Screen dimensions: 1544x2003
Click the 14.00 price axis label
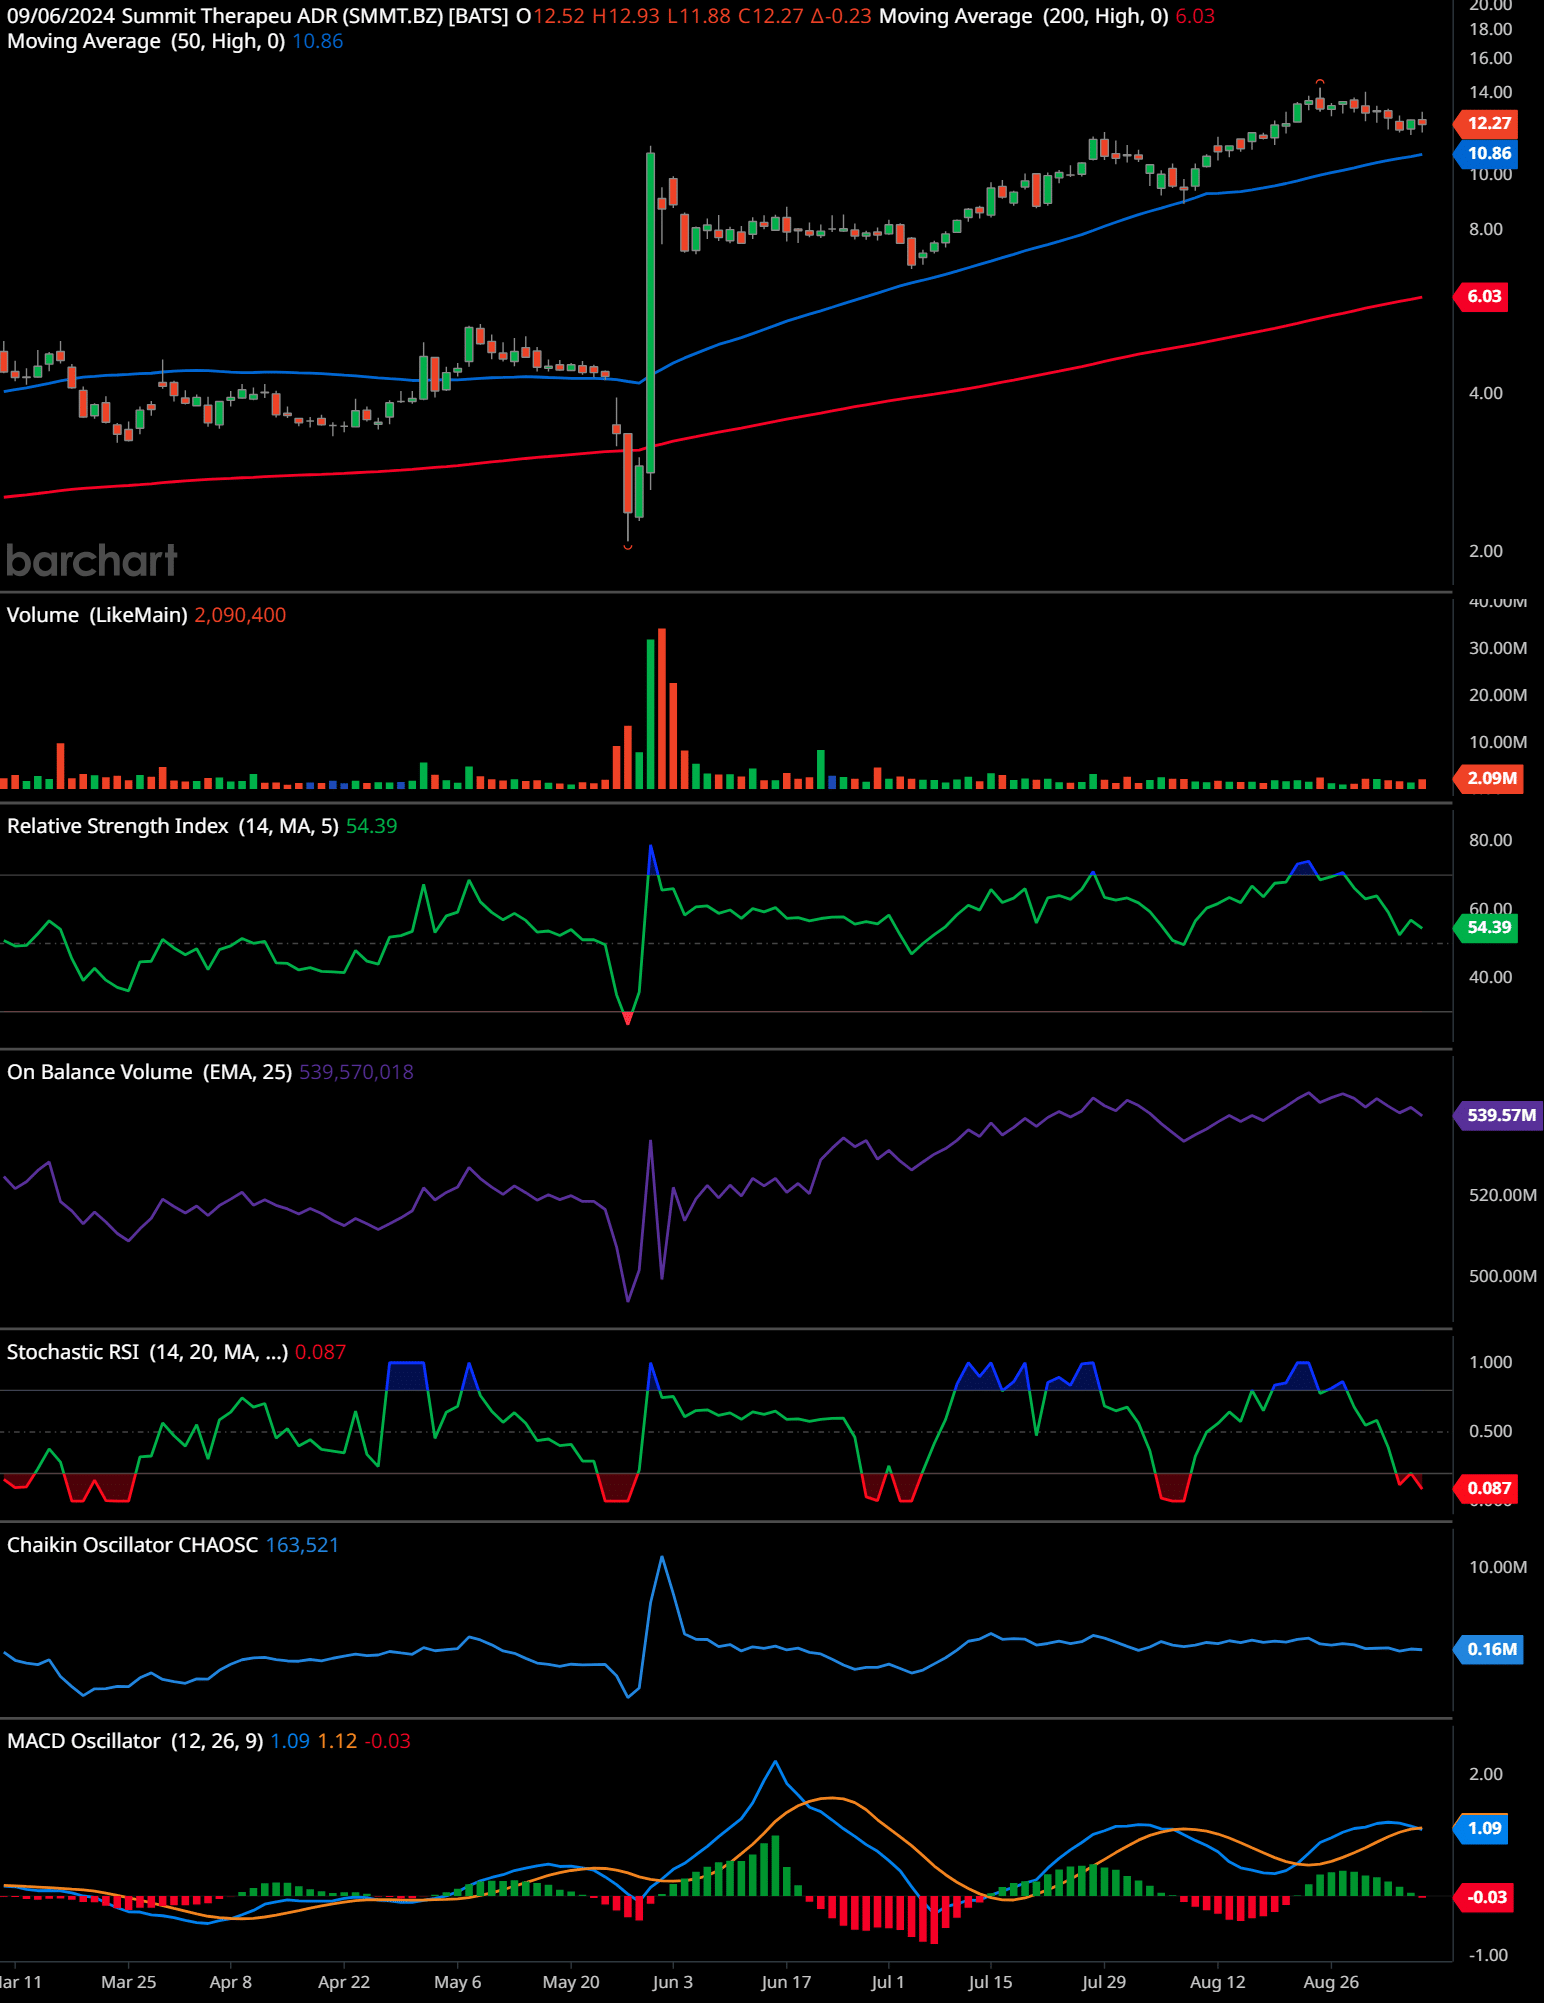1490,92
